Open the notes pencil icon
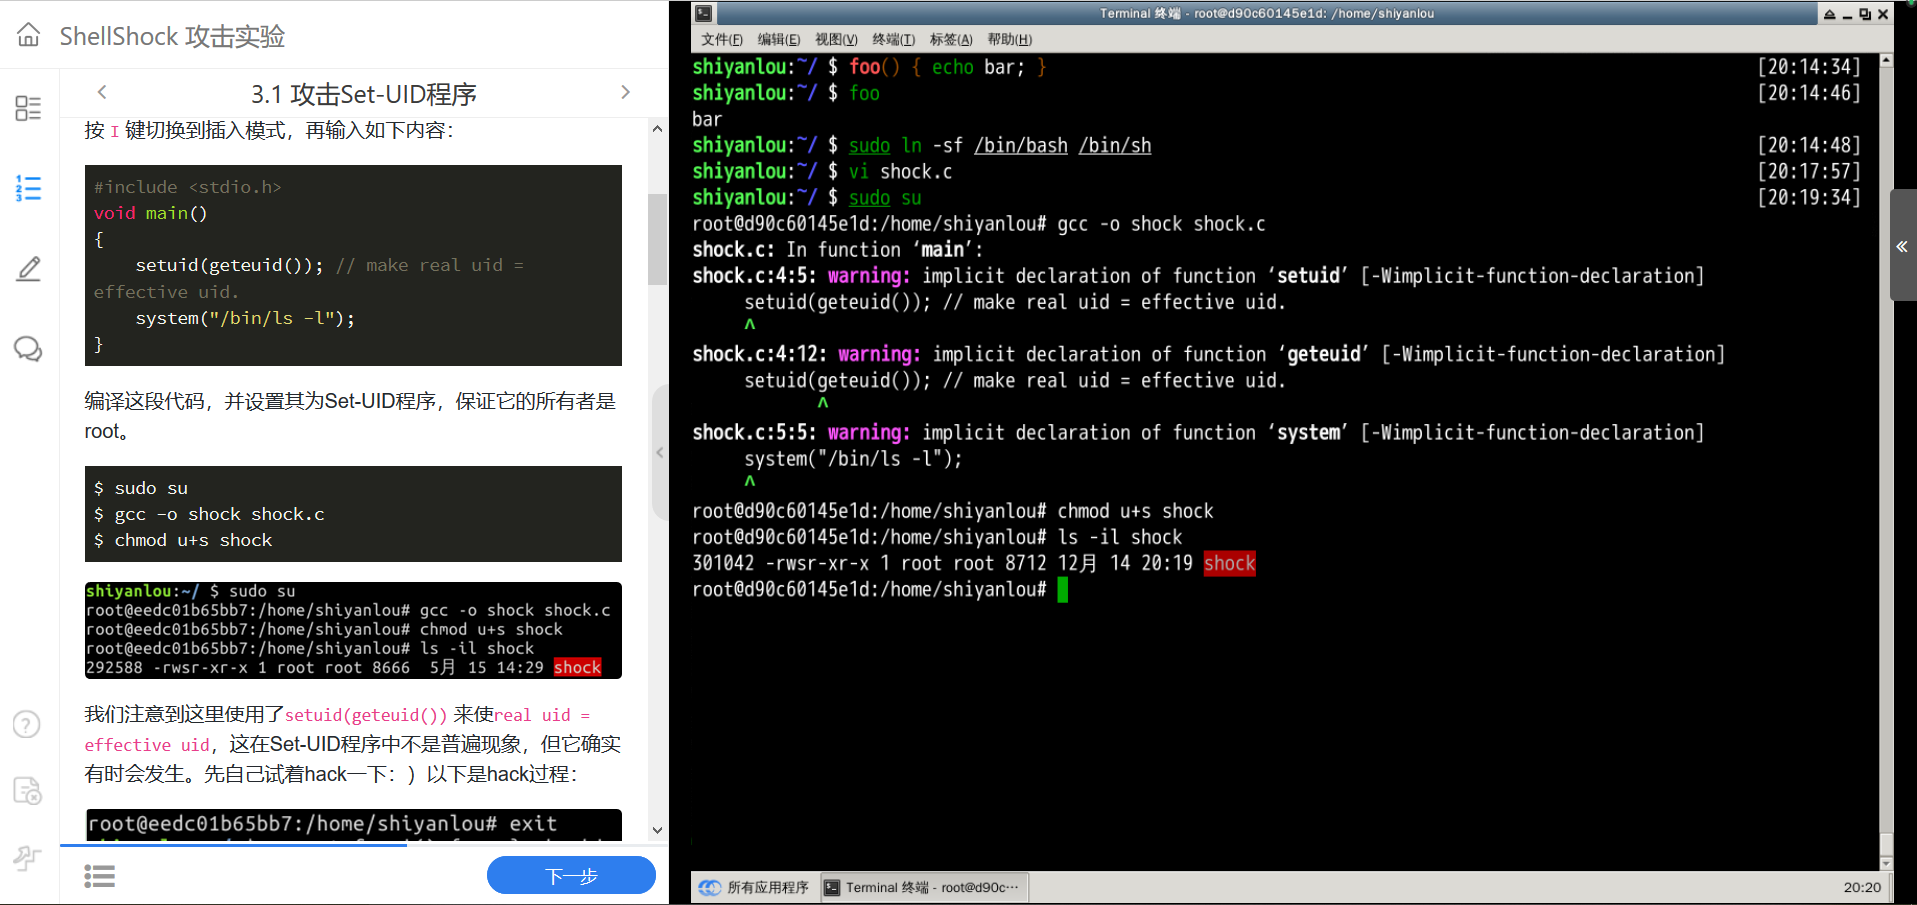 [x=28, y=268]
